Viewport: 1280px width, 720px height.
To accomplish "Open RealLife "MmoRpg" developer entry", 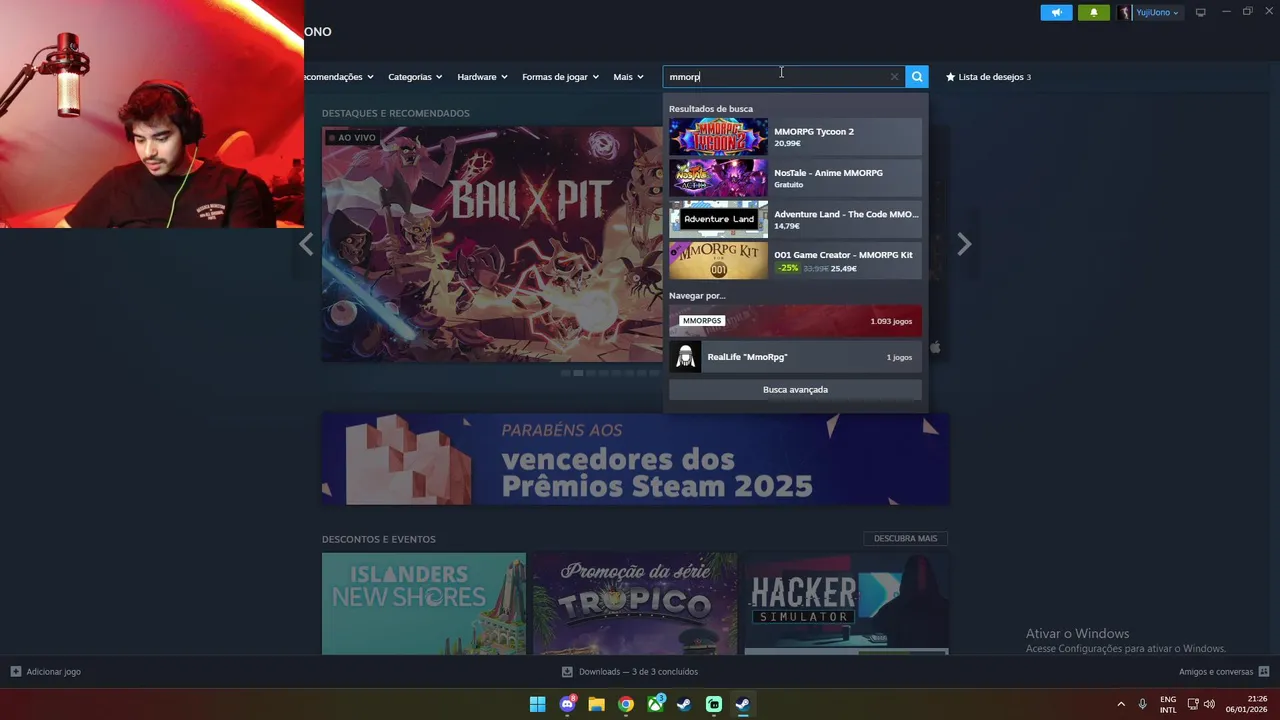I will (795, 357).
